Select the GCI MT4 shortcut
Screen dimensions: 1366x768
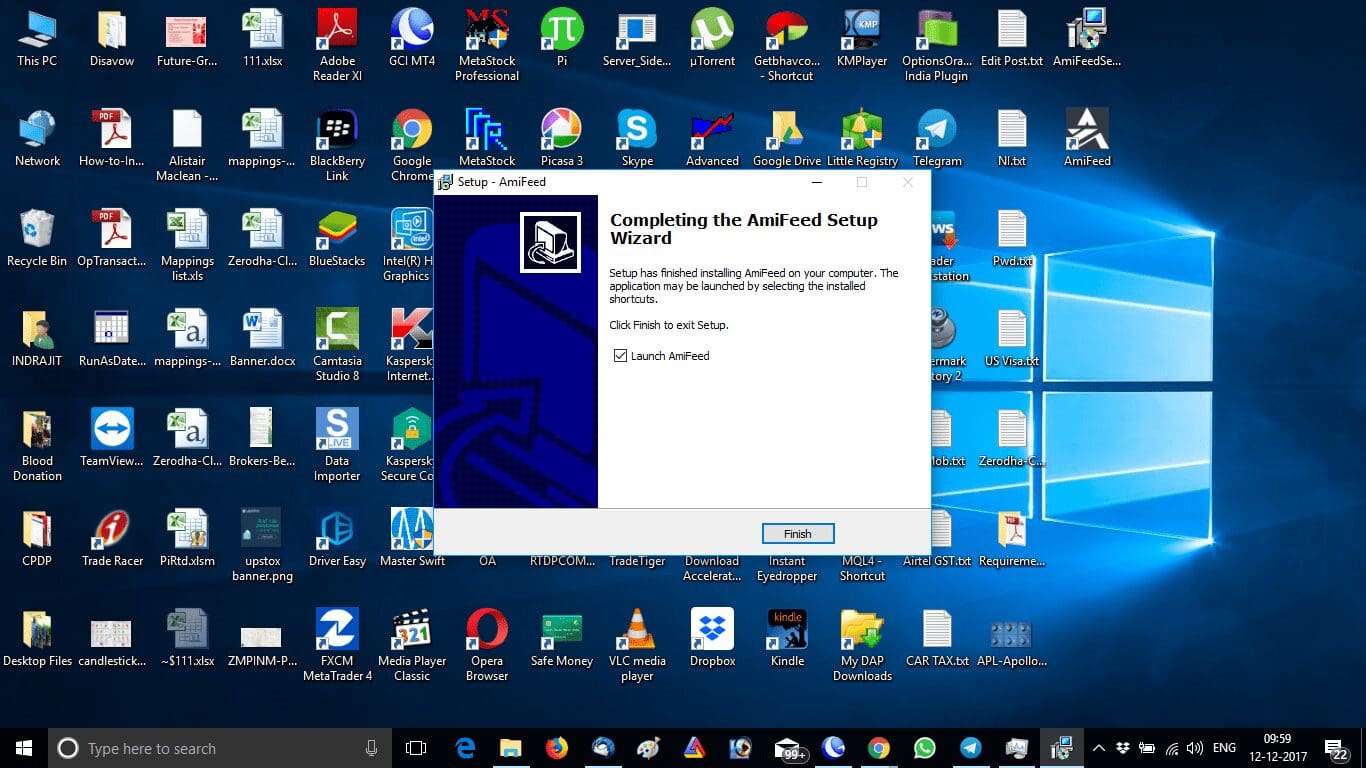click(412, 38)
